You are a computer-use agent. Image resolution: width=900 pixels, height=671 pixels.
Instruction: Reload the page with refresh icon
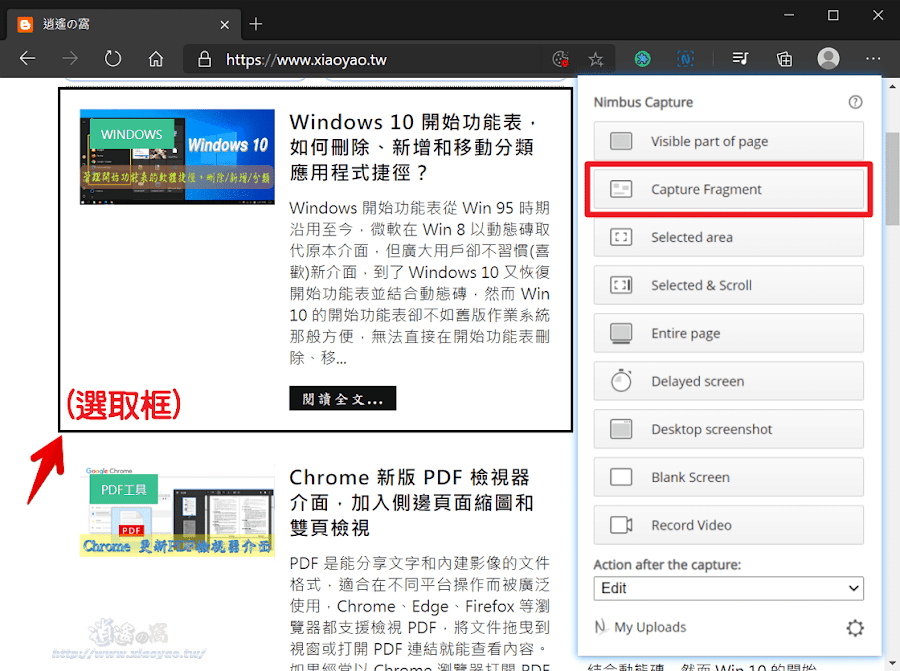tap(112, 59)
